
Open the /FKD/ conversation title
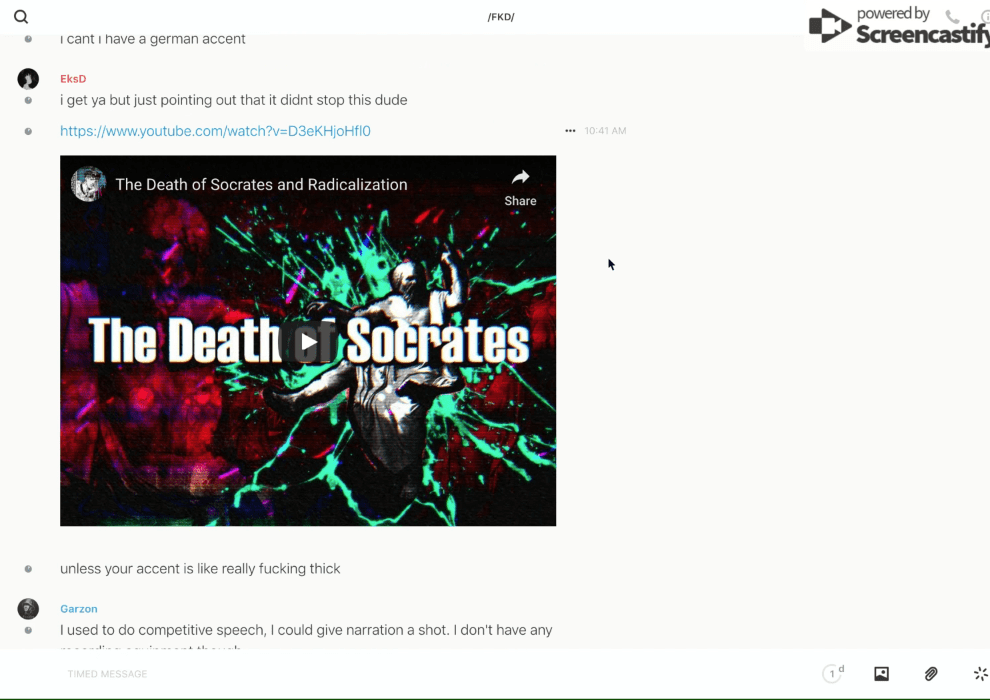501,17
